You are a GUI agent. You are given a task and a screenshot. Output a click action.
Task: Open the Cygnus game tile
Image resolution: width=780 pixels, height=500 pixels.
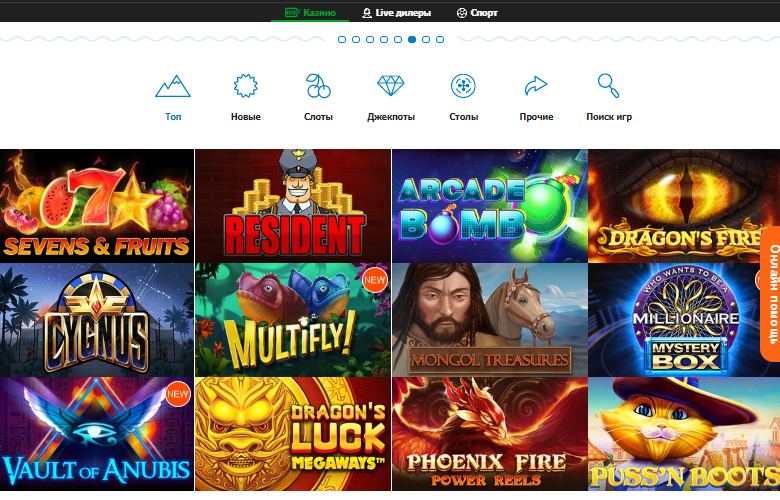point(97,320)
